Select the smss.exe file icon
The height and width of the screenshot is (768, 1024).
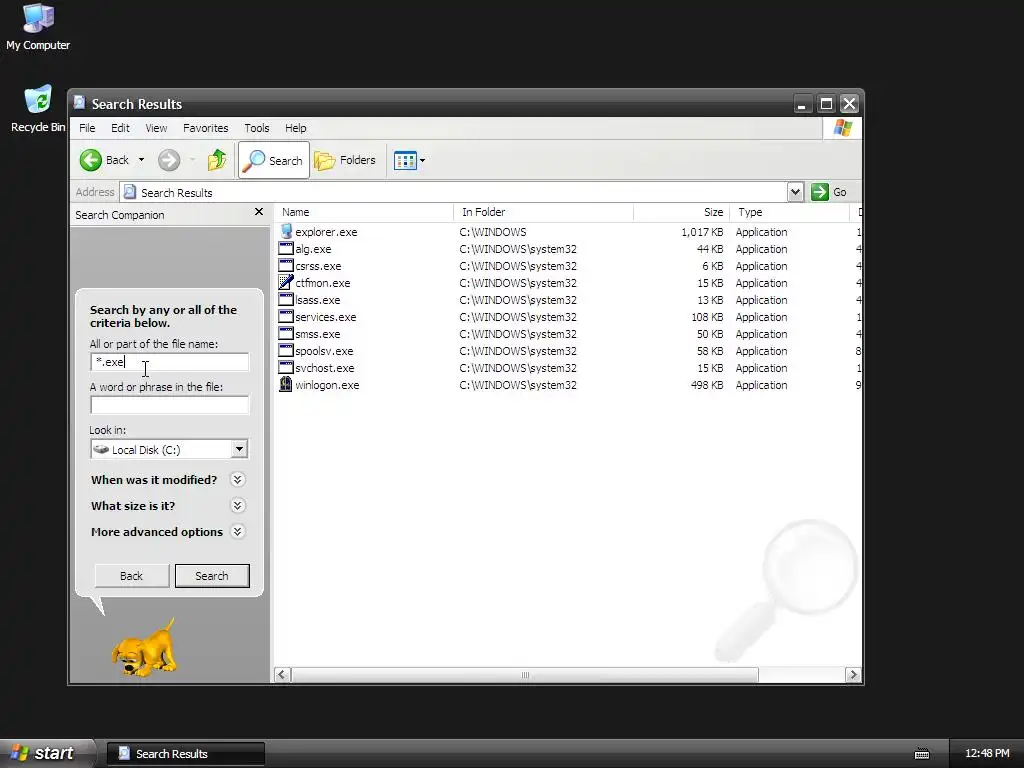point(286,333)
